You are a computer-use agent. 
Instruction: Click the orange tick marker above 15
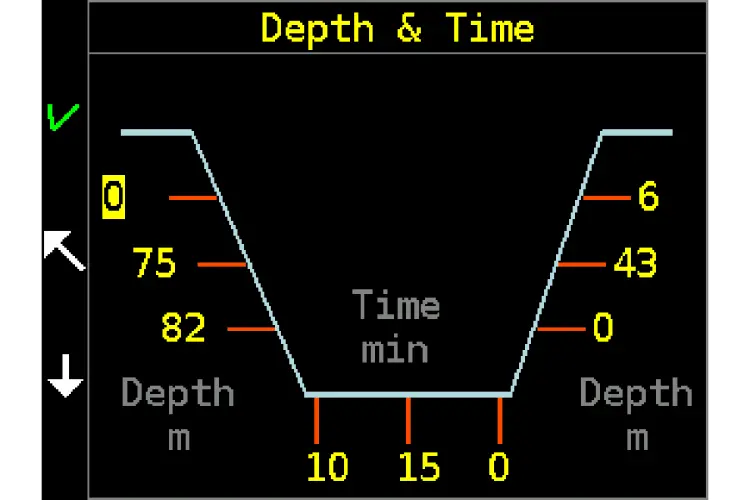tap(408, 420)
